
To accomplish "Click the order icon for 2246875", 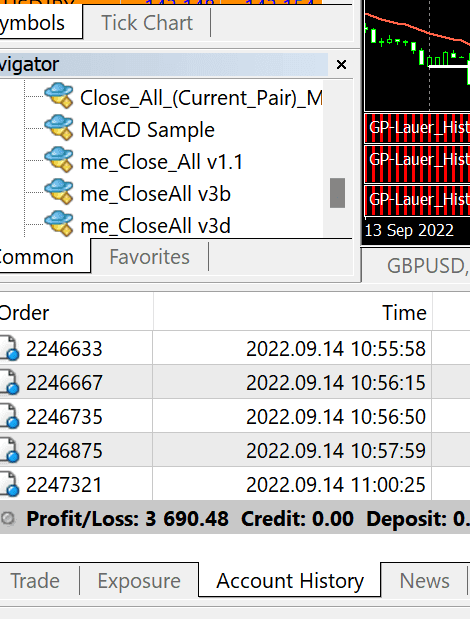I will pos(9,450).
